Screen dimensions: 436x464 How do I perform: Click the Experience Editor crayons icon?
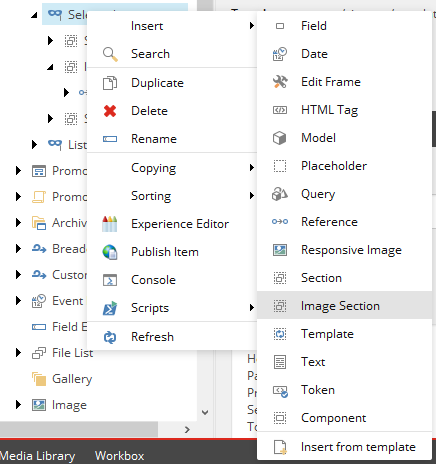tap(110, 224)
